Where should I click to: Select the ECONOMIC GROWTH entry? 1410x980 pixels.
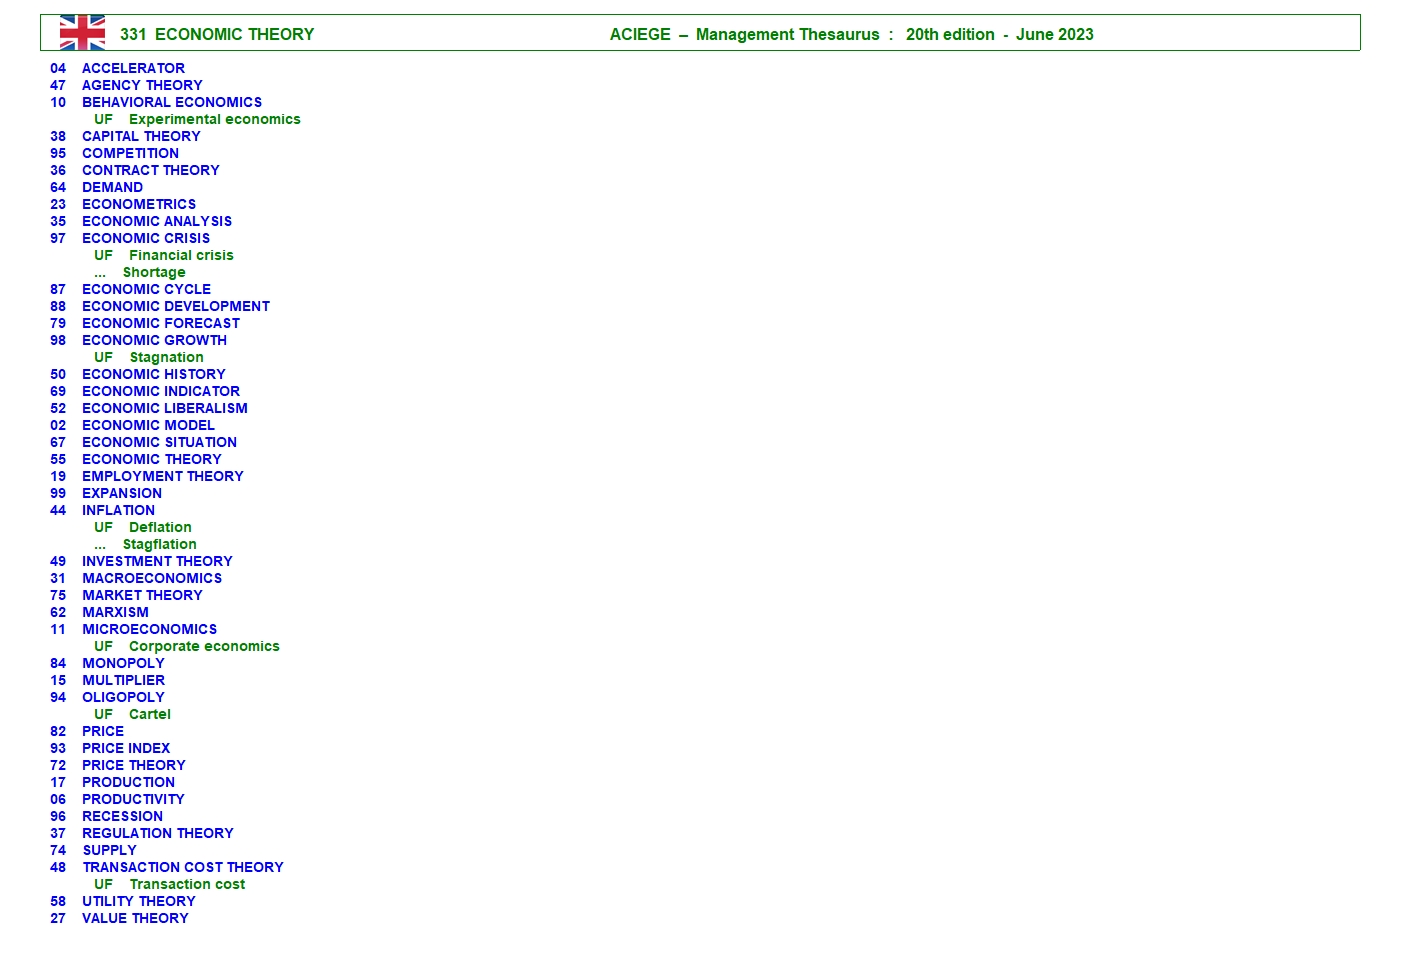click(154, 340)
